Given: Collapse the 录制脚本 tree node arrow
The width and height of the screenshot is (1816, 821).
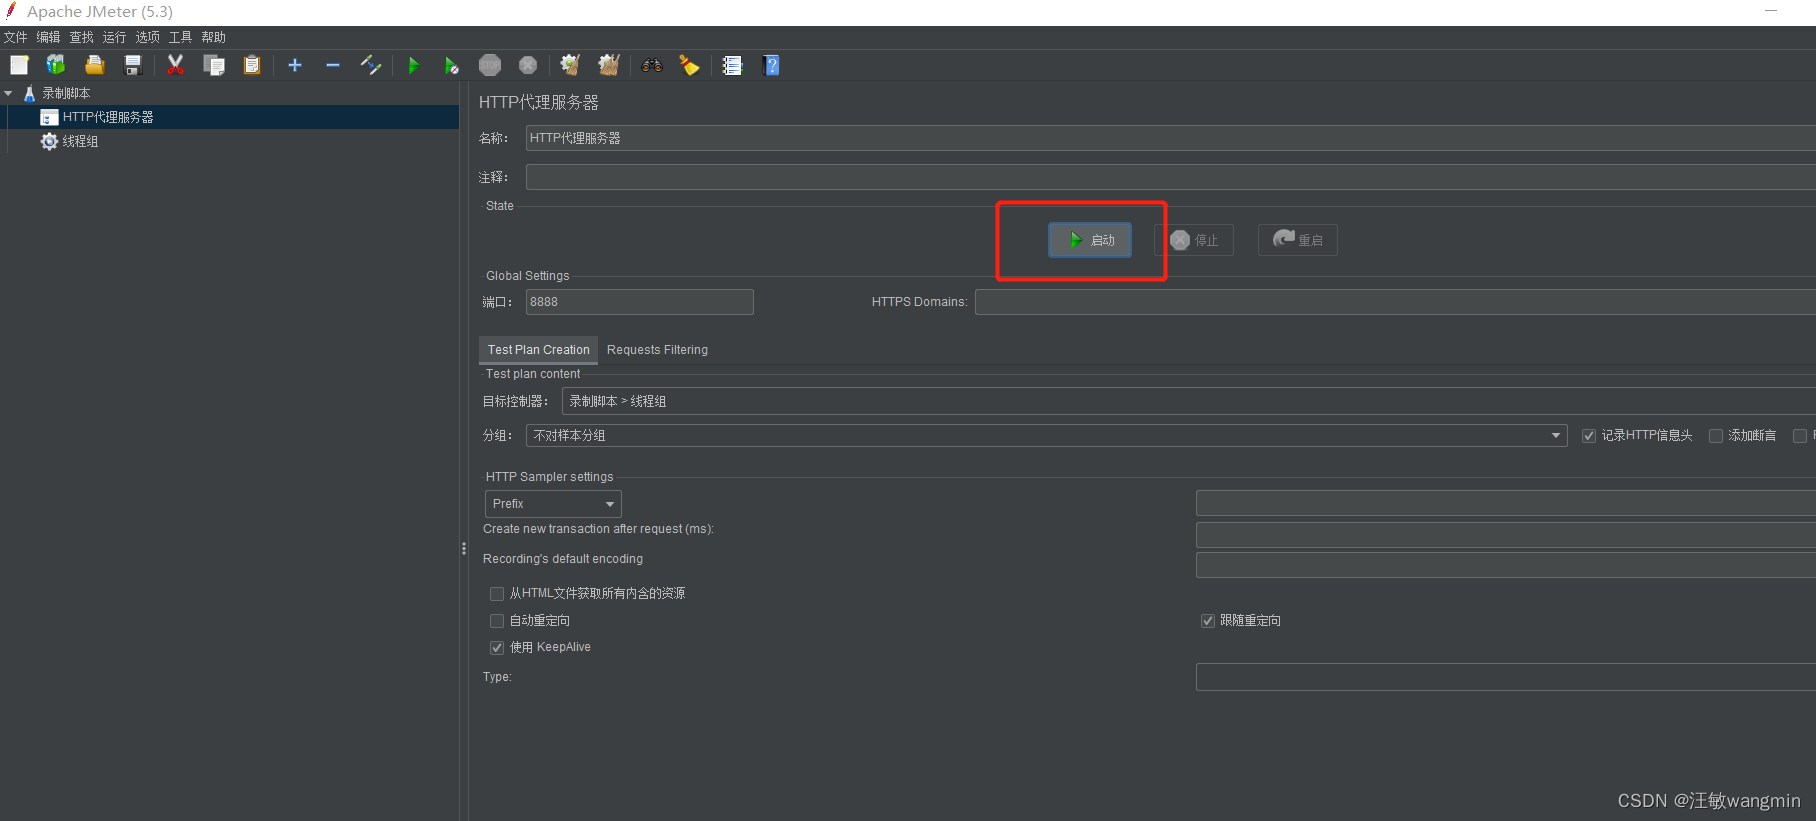Looking at the screenshot, I should 9,93.
